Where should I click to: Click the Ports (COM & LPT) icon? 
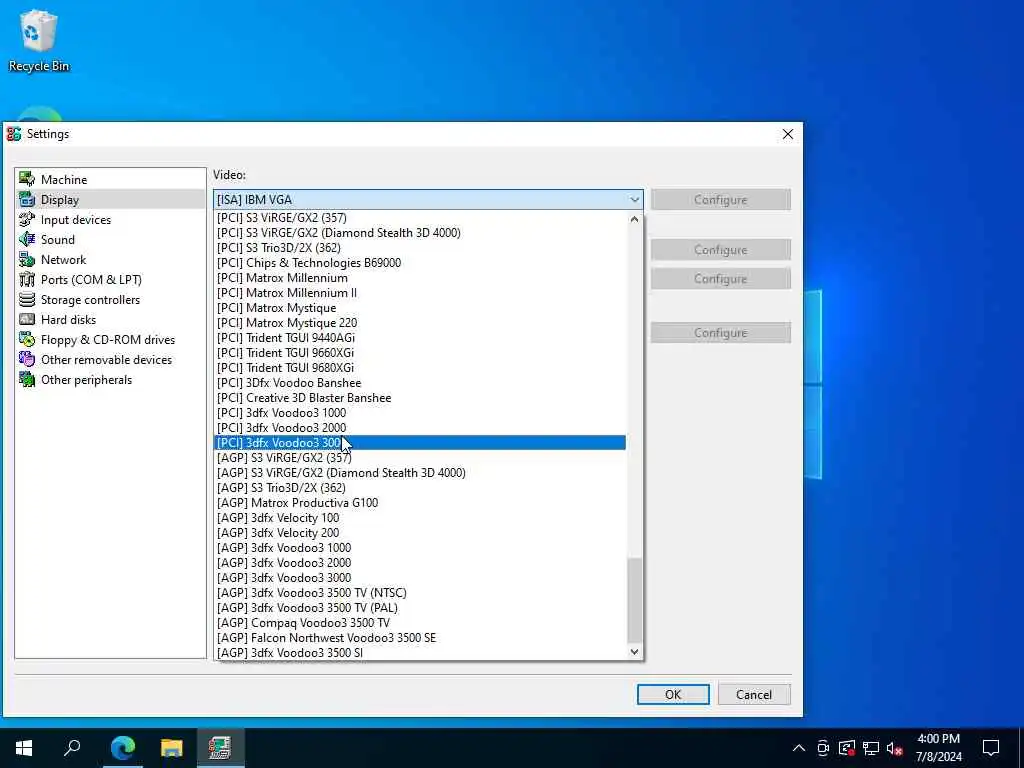[27, 280]
